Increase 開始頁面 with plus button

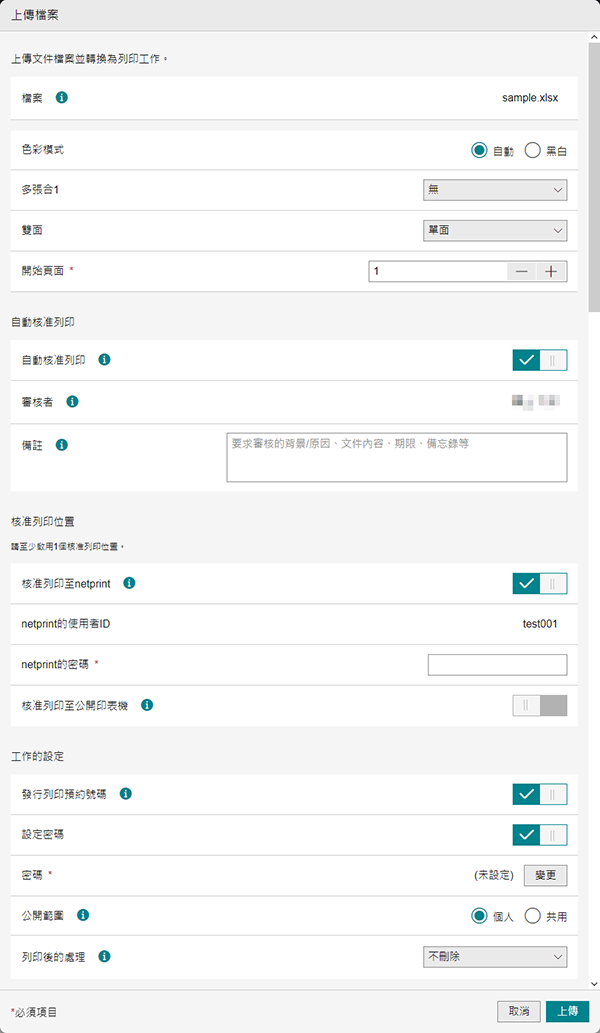tap(551, 272)
